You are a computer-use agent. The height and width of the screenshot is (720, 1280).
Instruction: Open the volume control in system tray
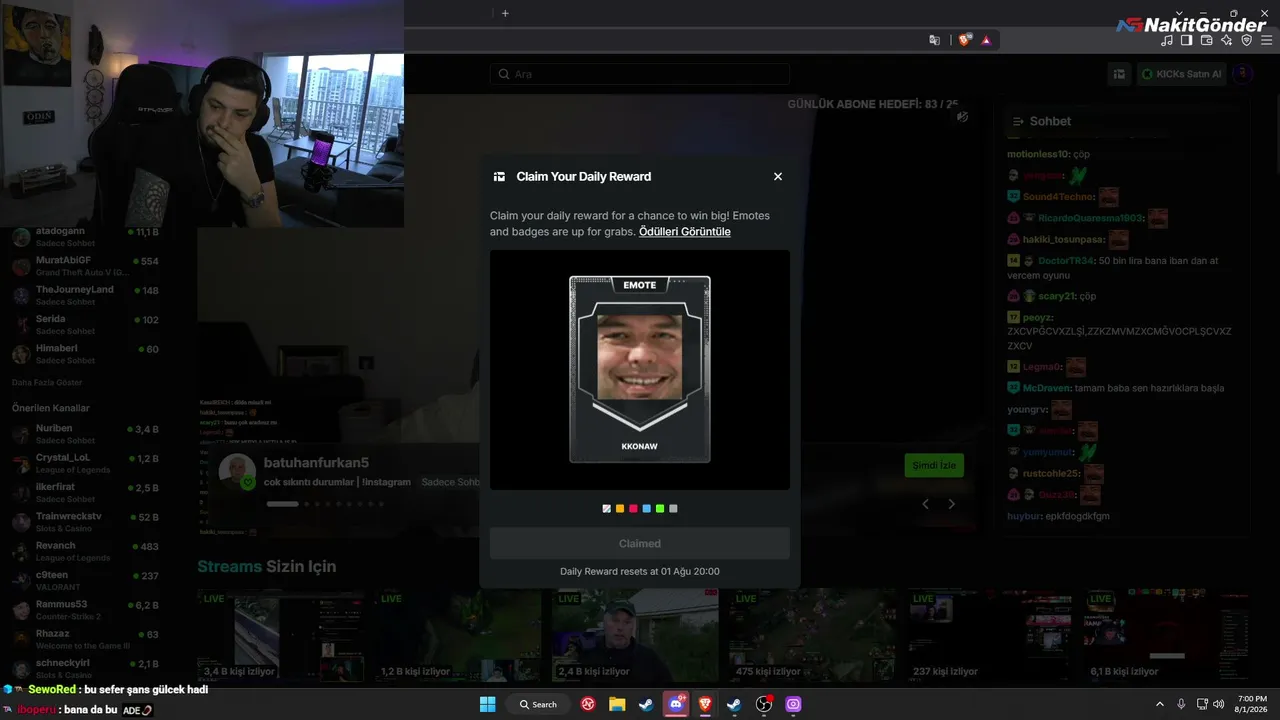[x=1218, y=704]
